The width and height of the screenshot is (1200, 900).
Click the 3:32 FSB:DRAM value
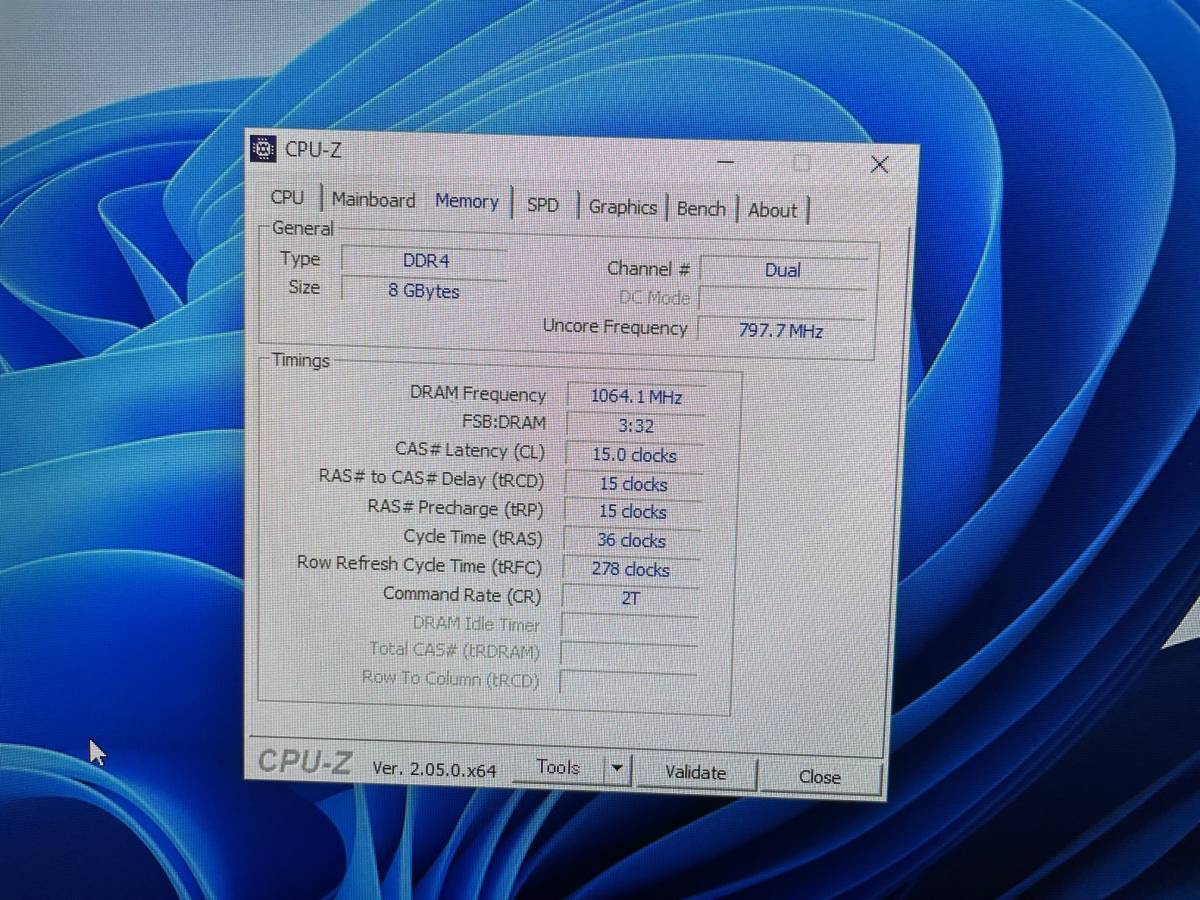635,426
